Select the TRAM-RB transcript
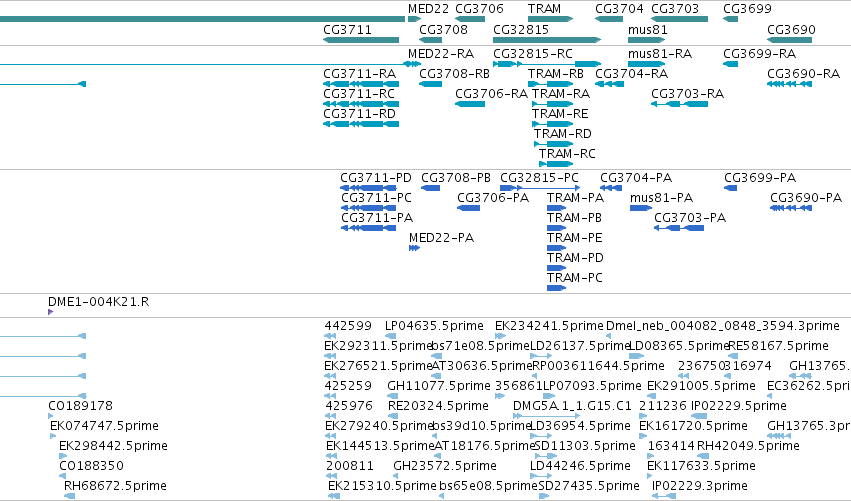The height and width of the screenshot is (501, 851). point(556,74)
